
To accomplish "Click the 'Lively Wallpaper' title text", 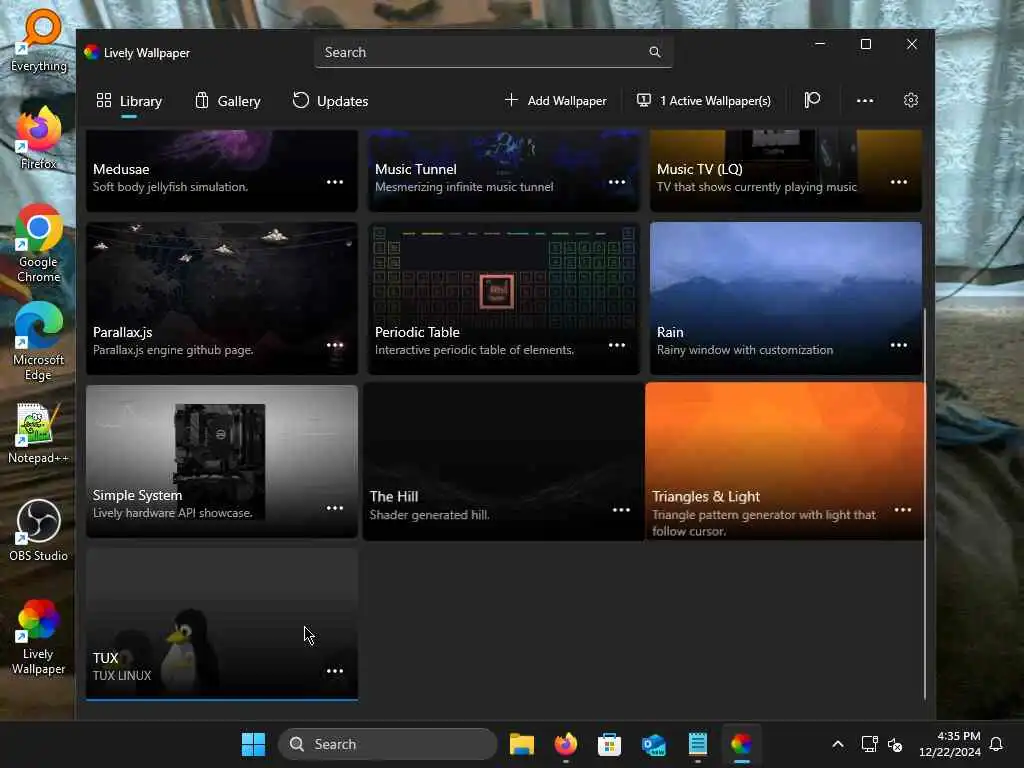I will click(x=147, y=53).
